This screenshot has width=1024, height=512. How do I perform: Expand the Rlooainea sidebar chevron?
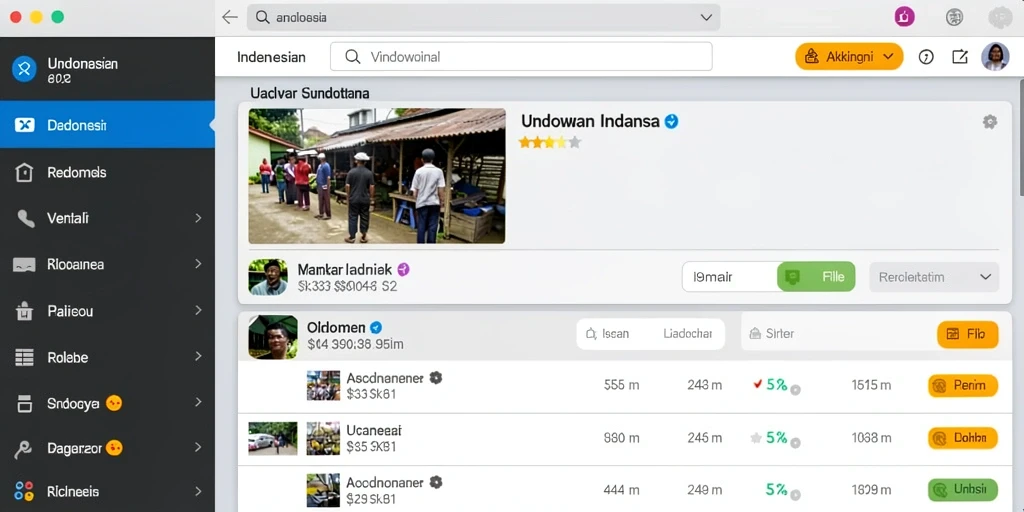198,264
